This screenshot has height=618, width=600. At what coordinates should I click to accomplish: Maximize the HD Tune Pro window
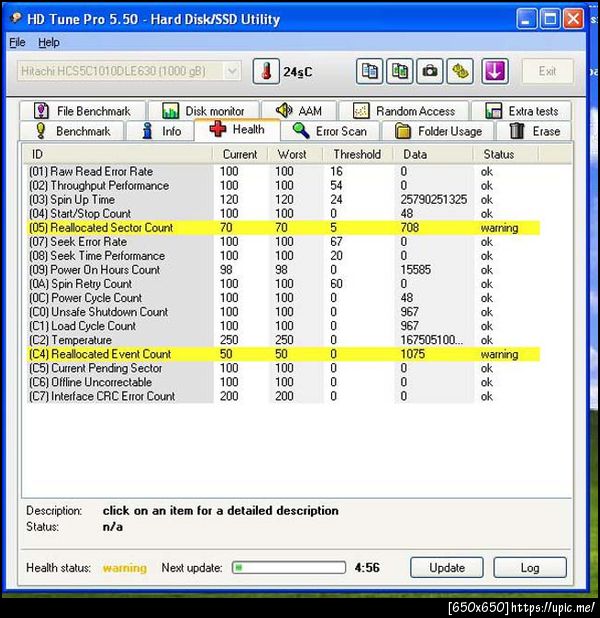coord(550,19)
